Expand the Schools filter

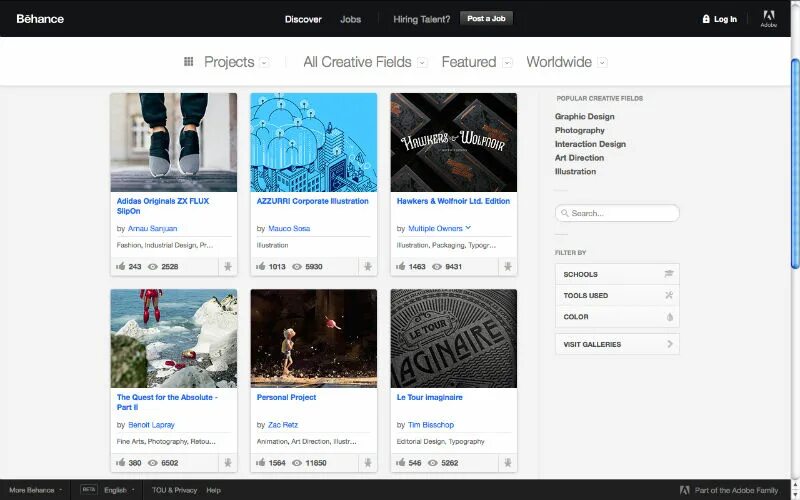(x=617, y=274)
